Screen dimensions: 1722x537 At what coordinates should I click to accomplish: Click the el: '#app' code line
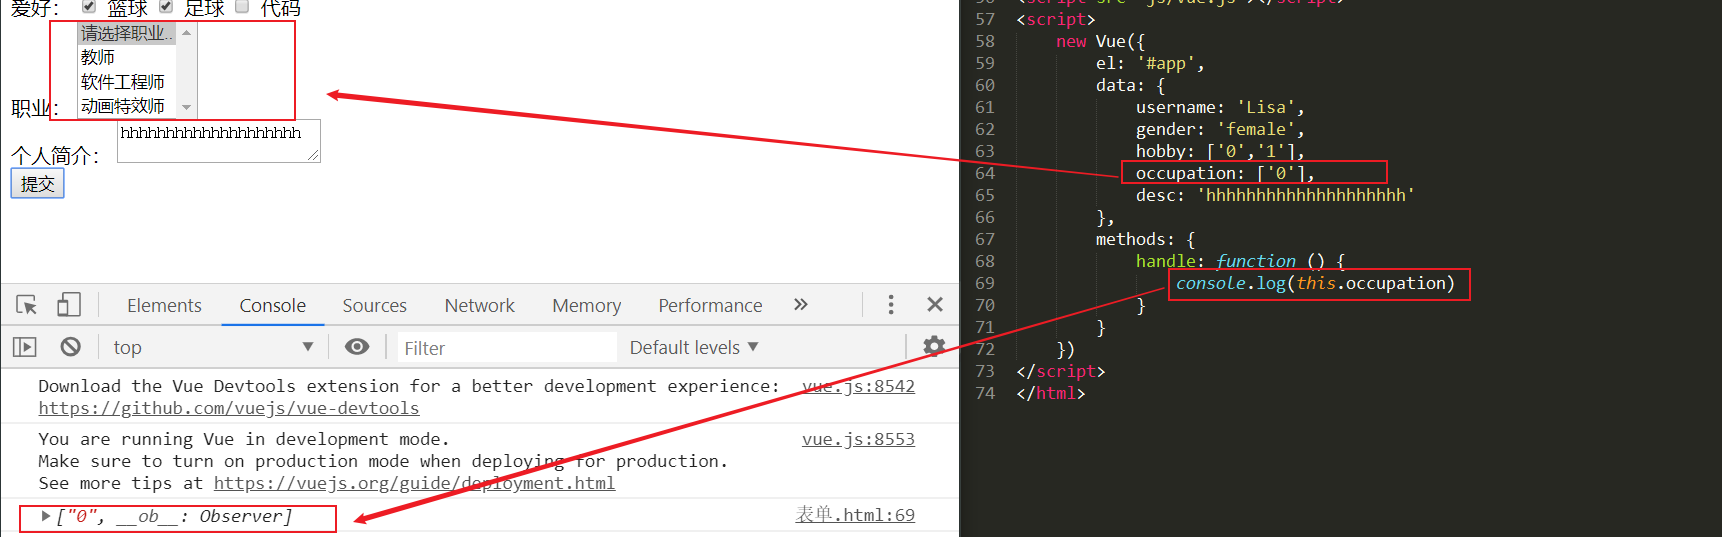tap(1150, 63)
